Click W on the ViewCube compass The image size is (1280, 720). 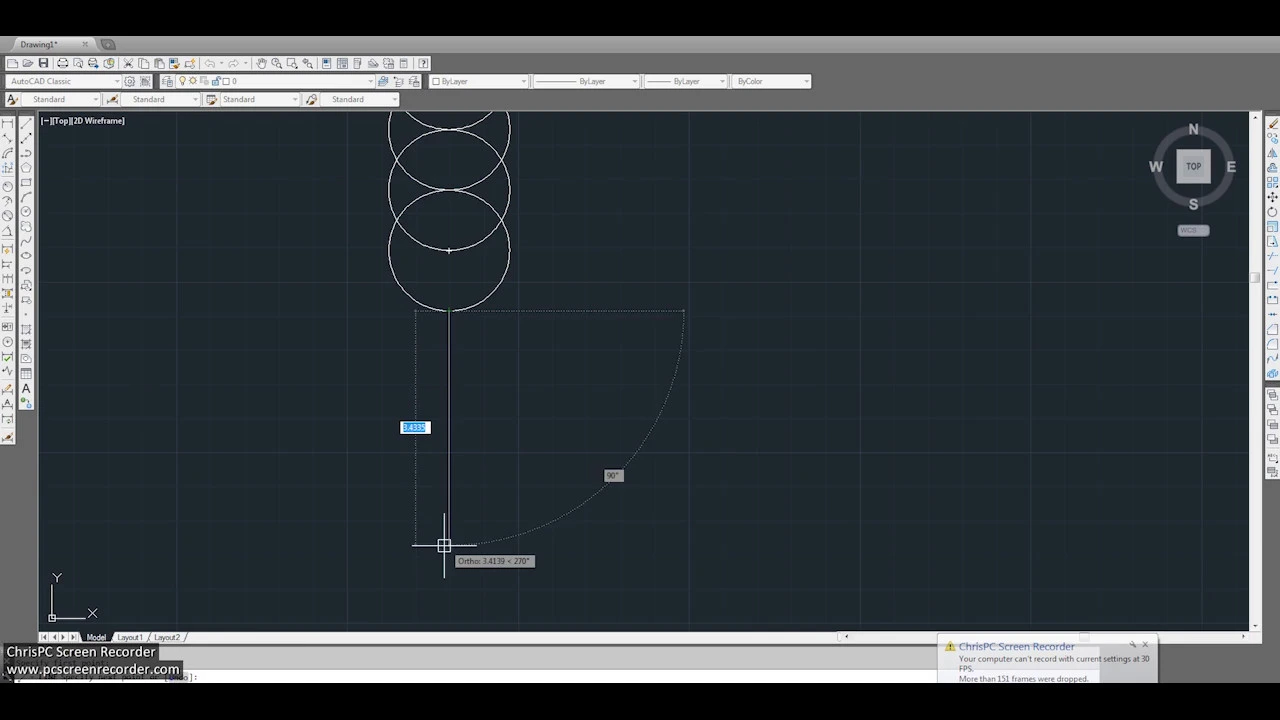pos(1156,167)
